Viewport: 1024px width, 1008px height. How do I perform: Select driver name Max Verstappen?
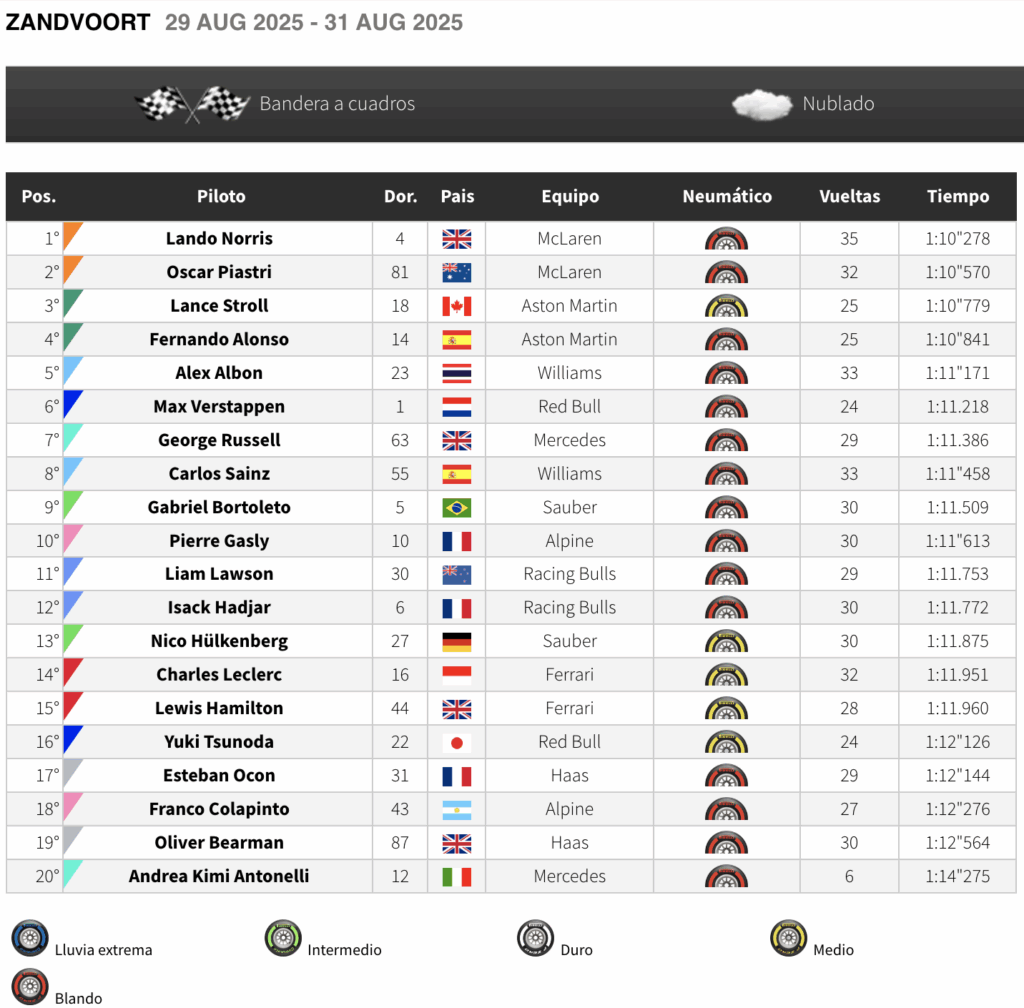pos(219,407)
